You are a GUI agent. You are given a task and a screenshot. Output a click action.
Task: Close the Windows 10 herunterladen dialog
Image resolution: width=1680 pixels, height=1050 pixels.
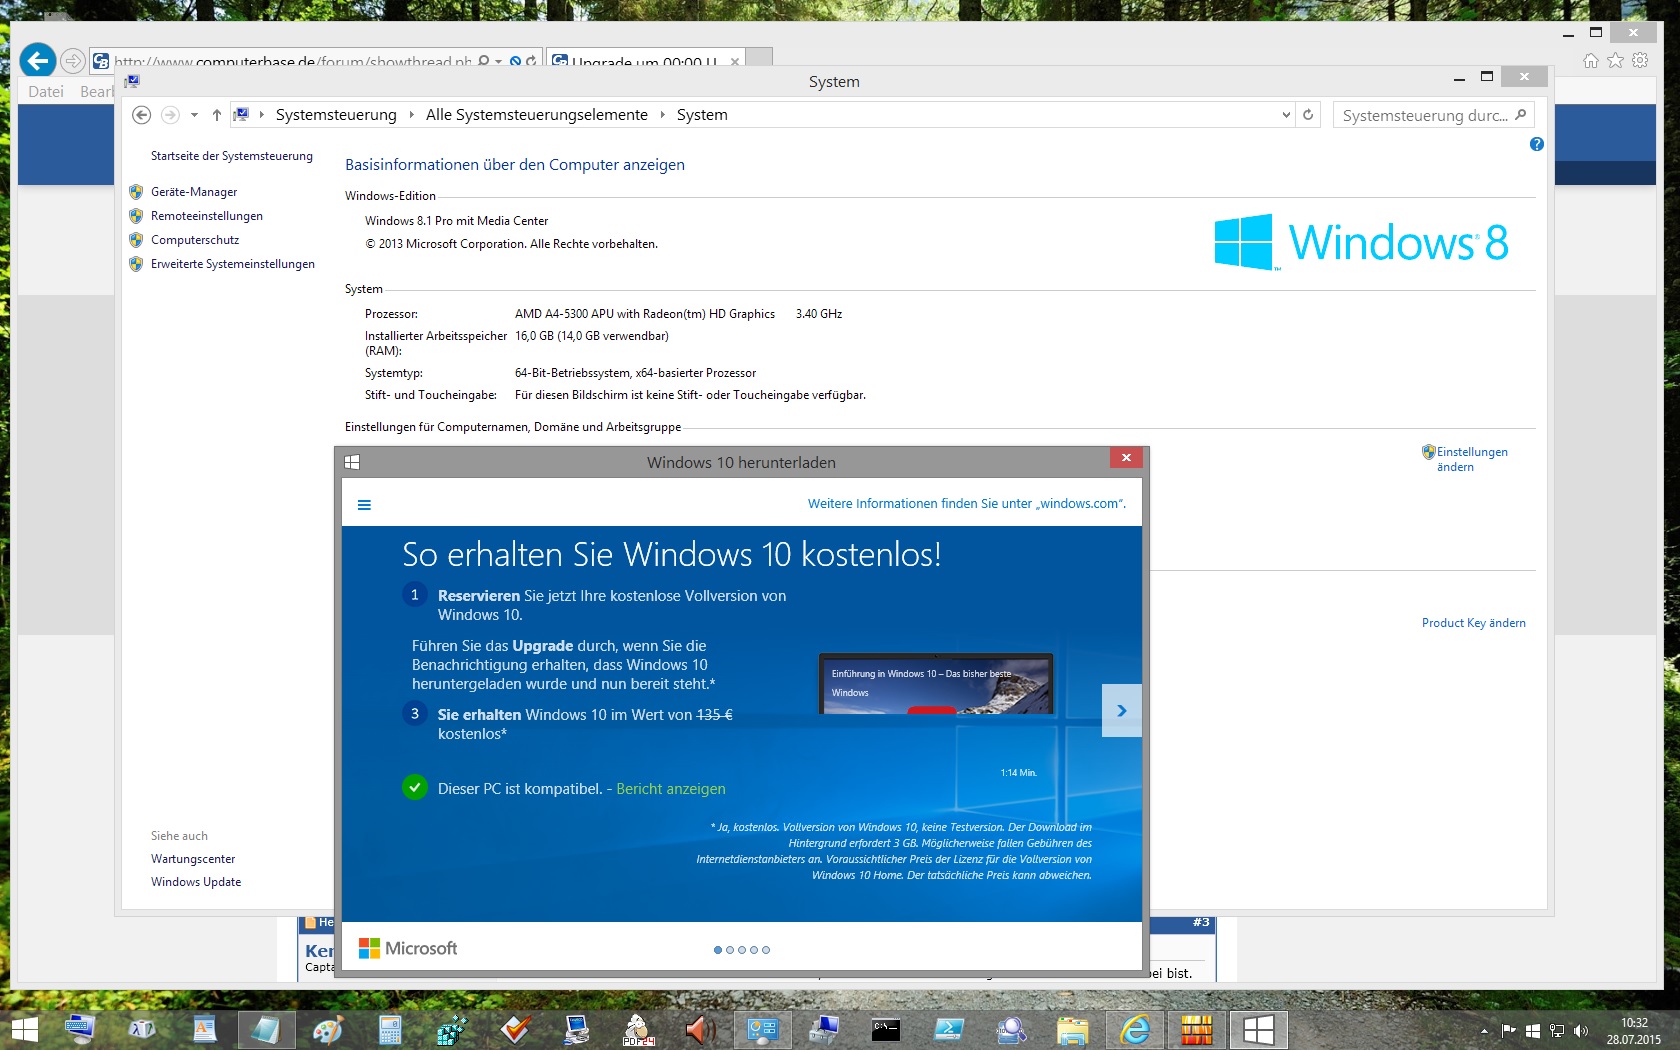1126,458
